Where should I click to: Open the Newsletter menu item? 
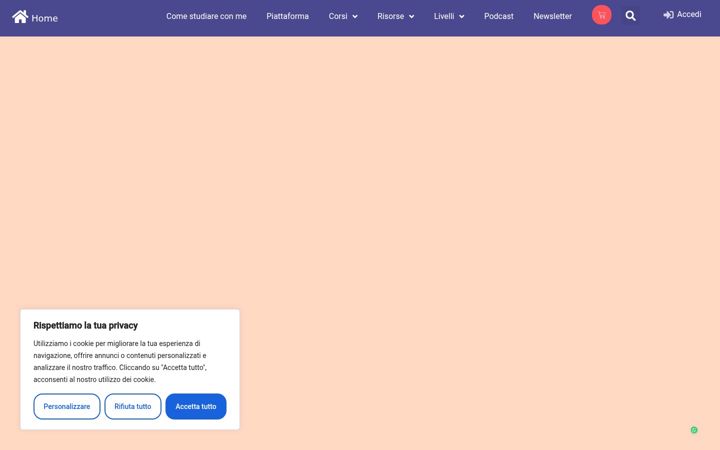click(552, 16)
